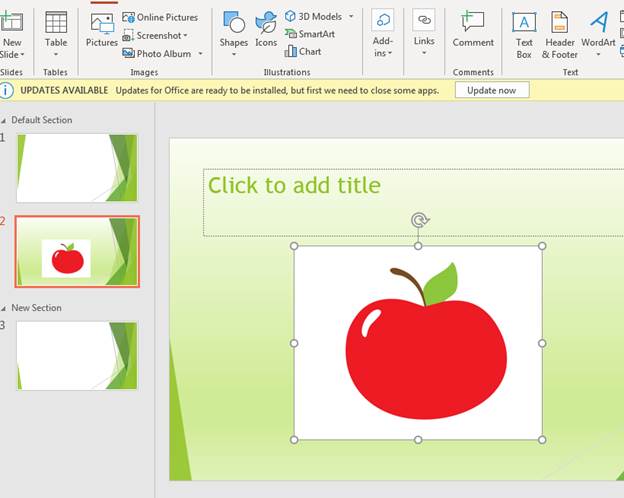Click the top-right sizing handle of picture
The height and width of the screenshot is (498, 624).
[x=542, y=246]
